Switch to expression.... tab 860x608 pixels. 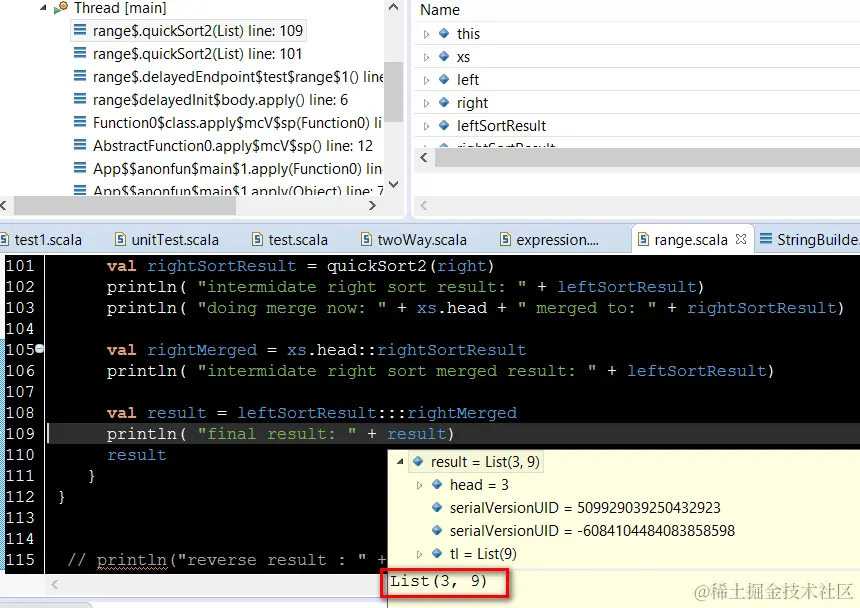[x=550, y=240]
